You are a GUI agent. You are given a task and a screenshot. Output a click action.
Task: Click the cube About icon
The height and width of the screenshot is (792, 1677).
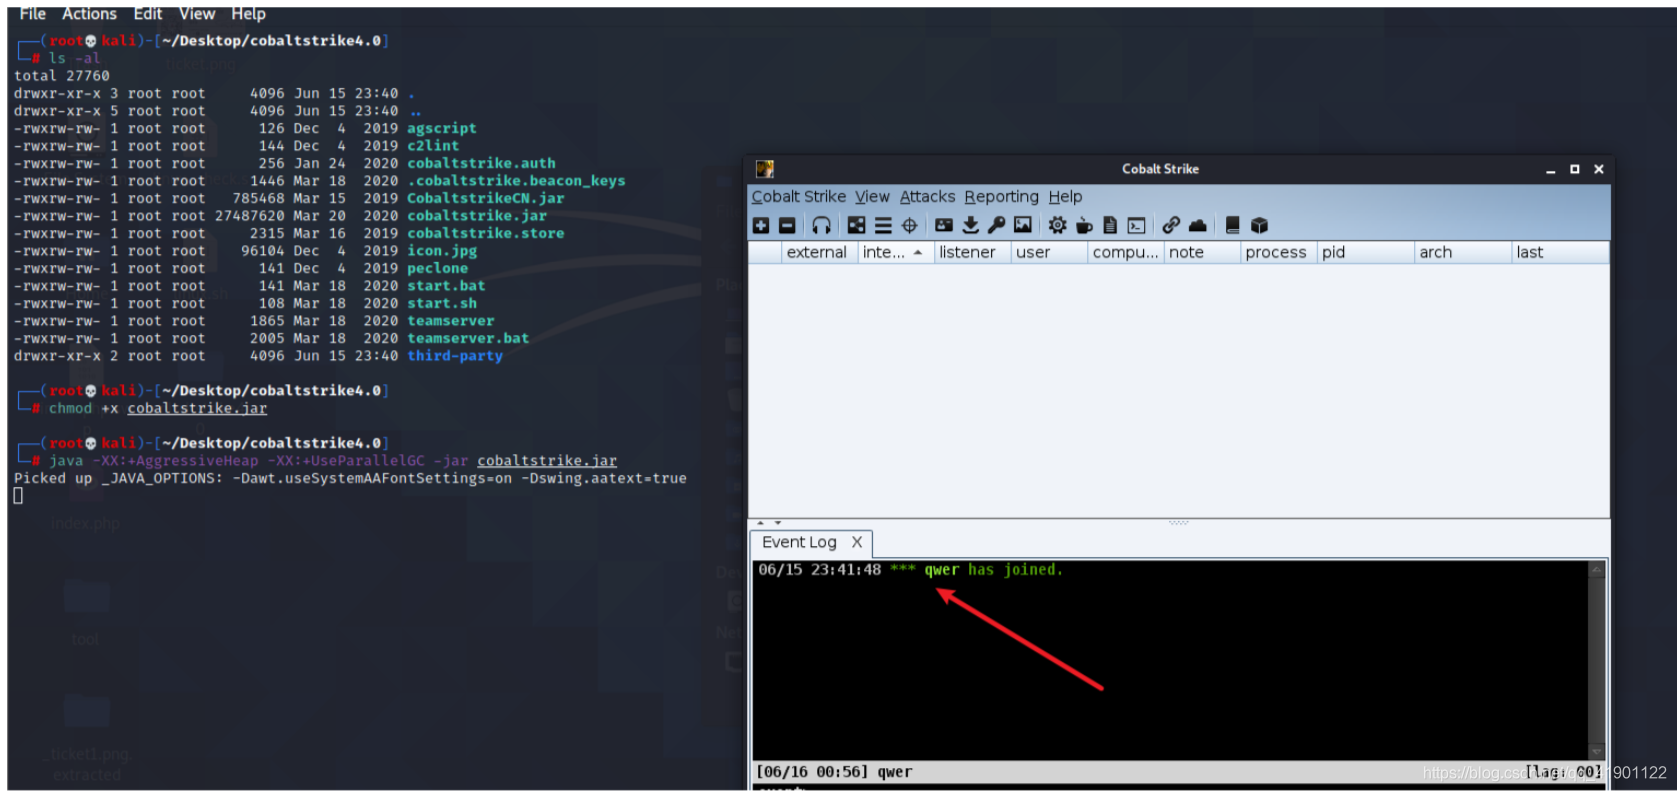1259,226
